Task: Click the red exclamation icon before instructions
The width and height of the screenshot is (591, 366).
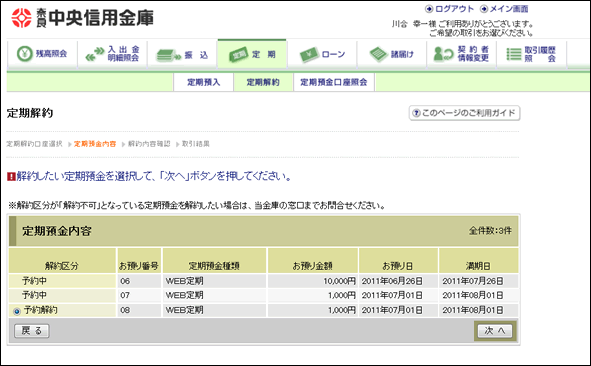Action: click(x=11, y=176)
